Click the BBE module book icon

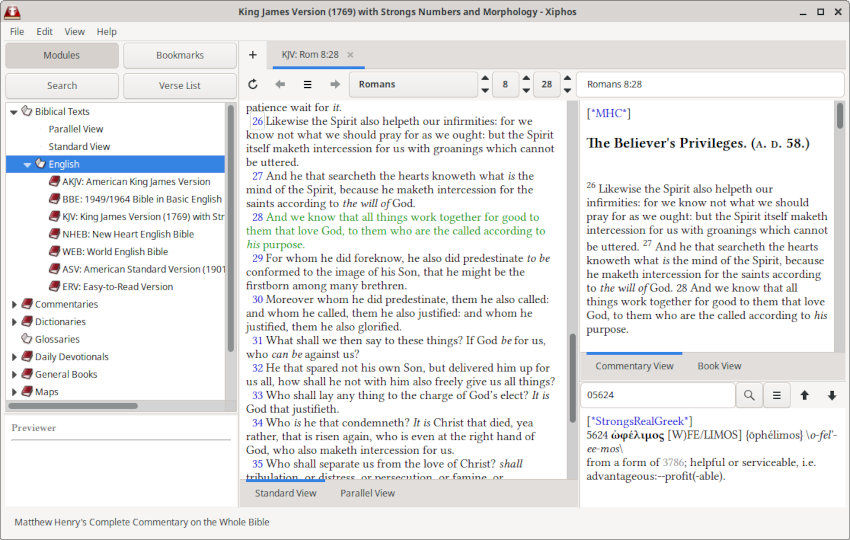(54, 199)
